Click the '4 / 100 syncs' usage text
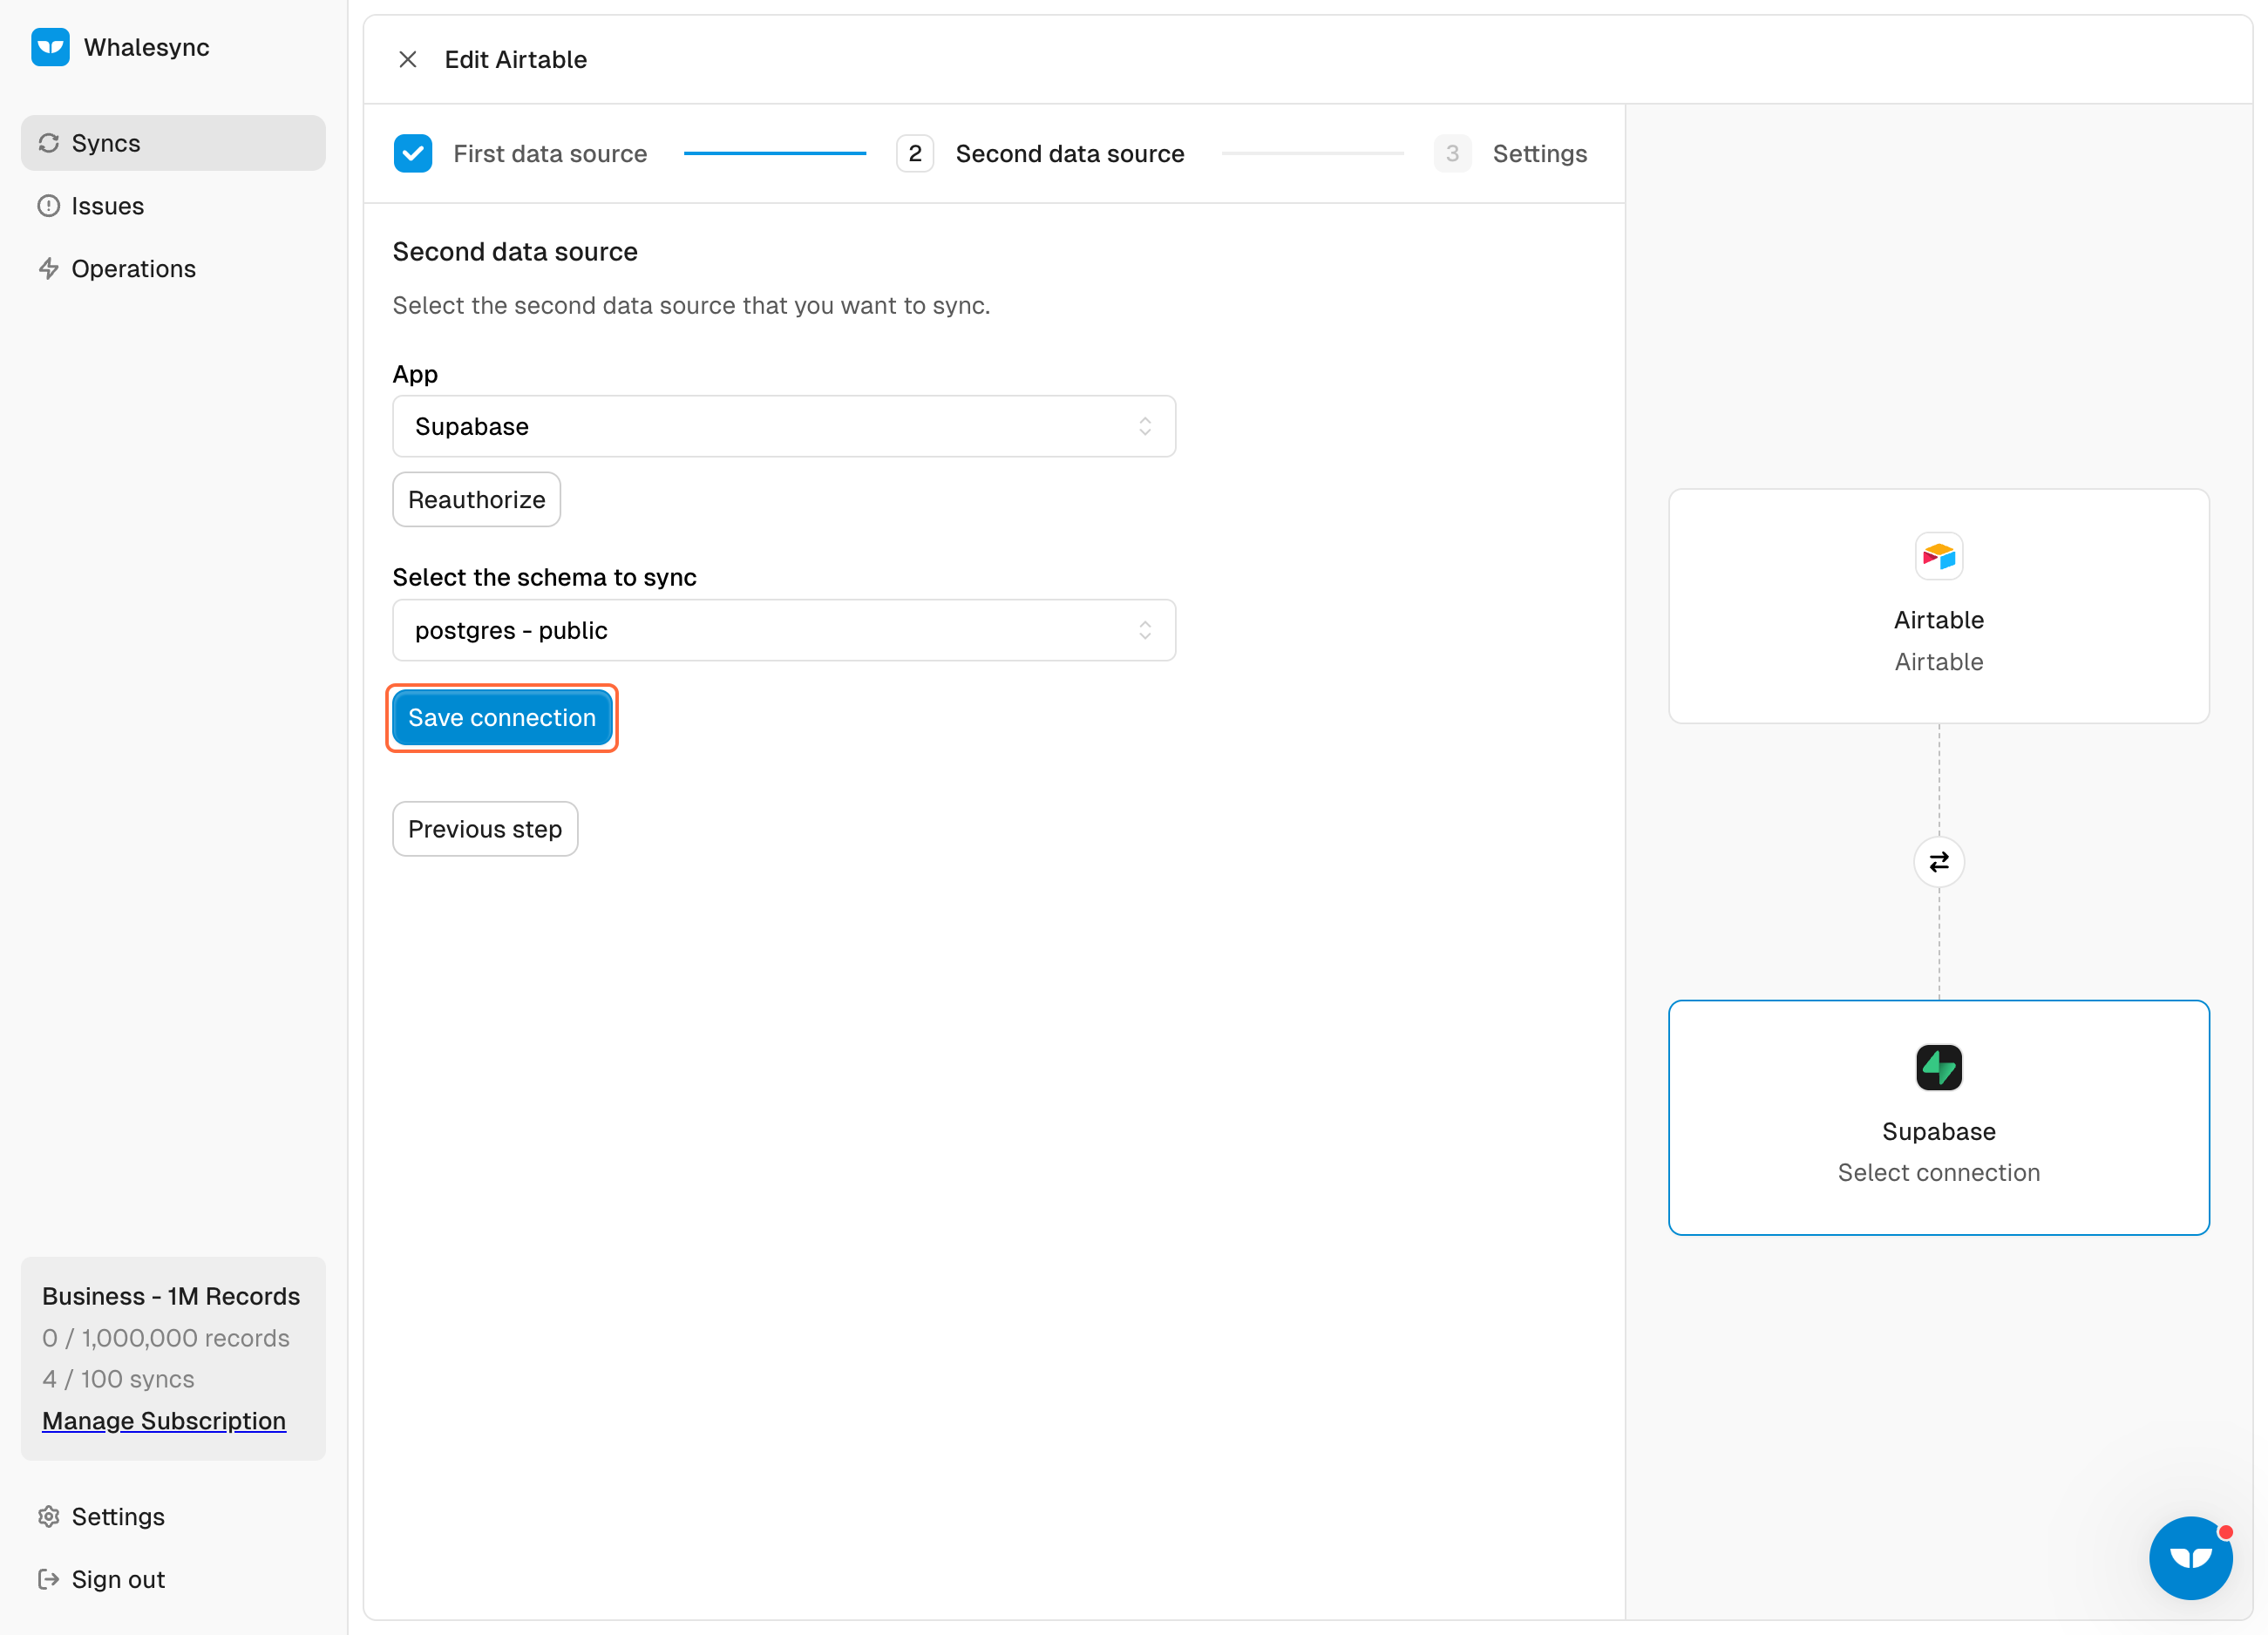 118,1379
